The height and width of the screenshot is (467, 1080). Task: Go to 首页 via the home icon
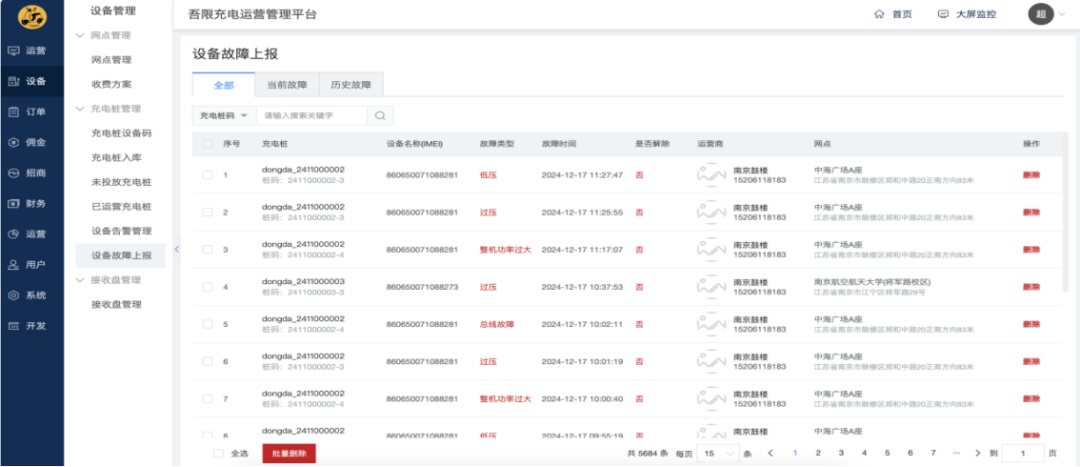pyautogui.click(x=893, y=14)
